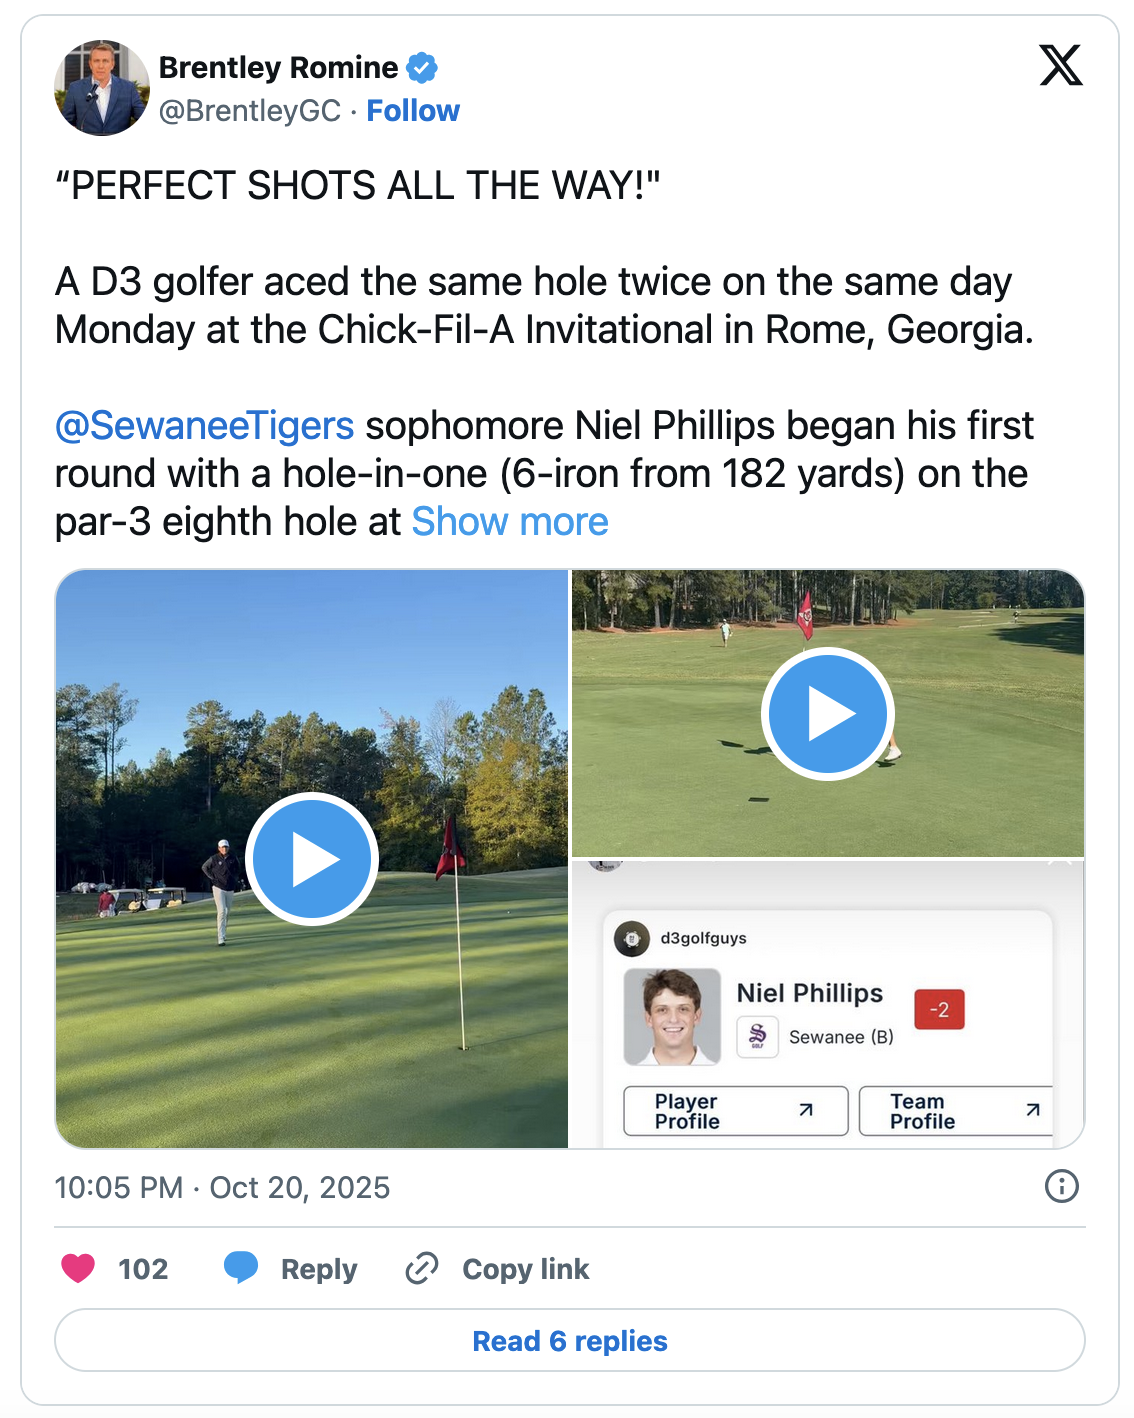Click the Brentley Romine display name
Viewport: 1134px width, 1418px height.
coord(278,68)
